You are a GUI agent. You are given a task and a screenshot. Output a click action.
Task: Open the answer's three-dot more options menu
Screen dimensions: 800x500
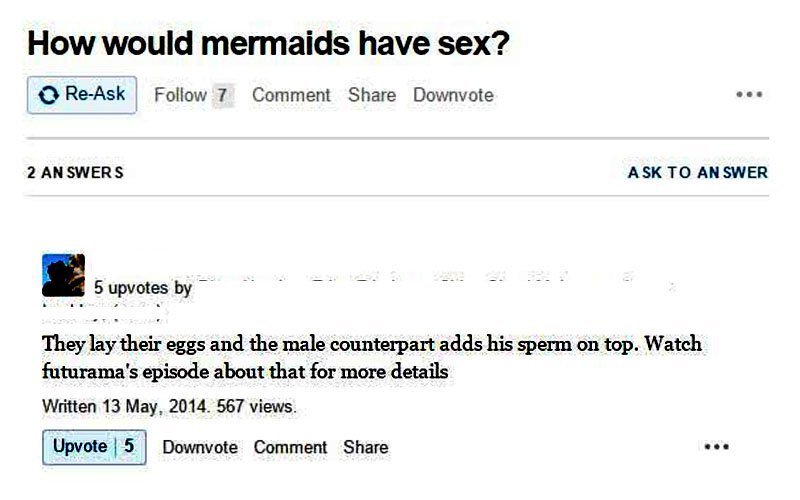pyautogui.click(x=716, y=447)
